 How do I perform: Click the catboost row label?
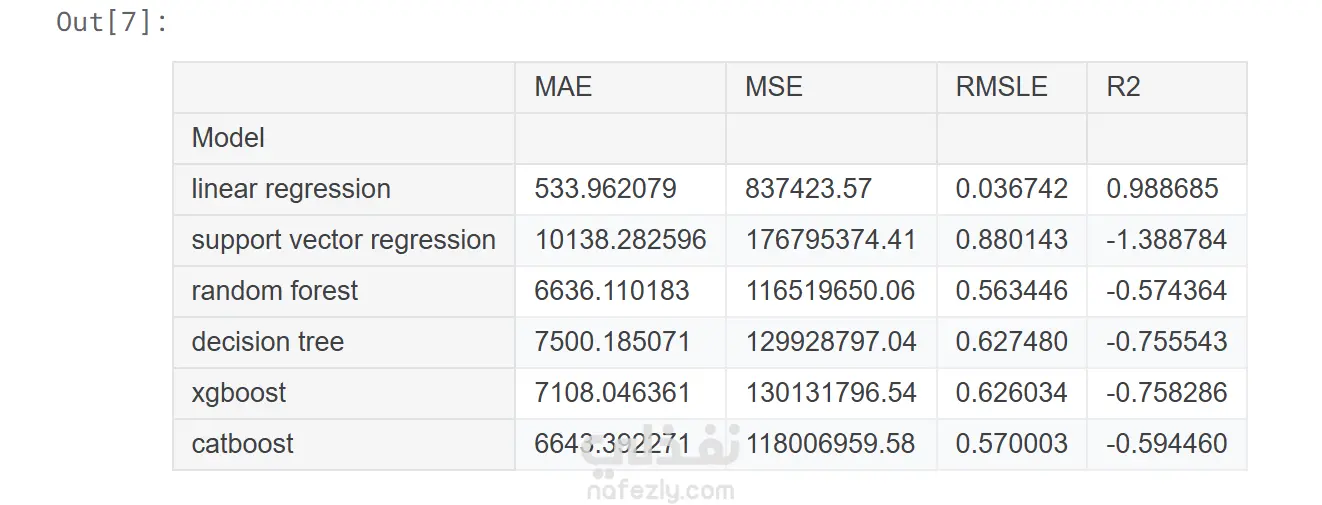click(x=243, y=444)
